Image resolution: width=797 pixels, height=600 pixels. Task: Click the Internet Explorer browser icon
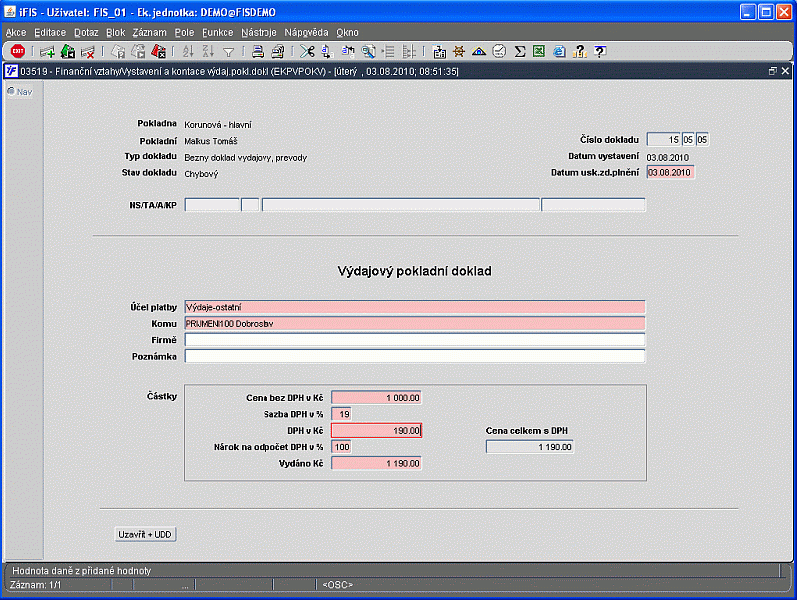(559, 51)
